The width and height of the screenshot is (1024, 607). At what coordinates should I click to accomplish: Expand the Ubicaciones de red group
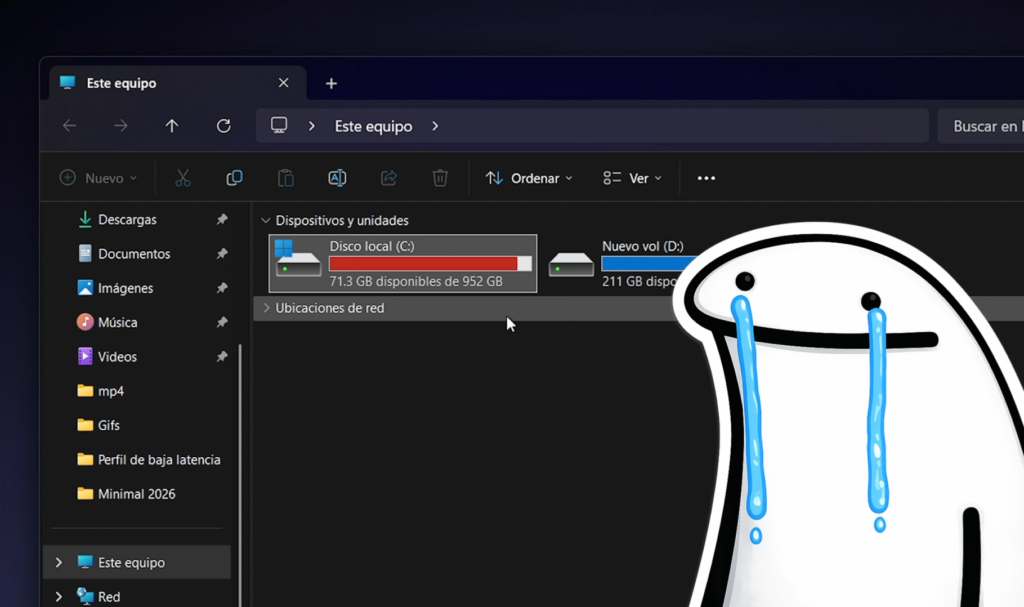[x=266, y=308]
